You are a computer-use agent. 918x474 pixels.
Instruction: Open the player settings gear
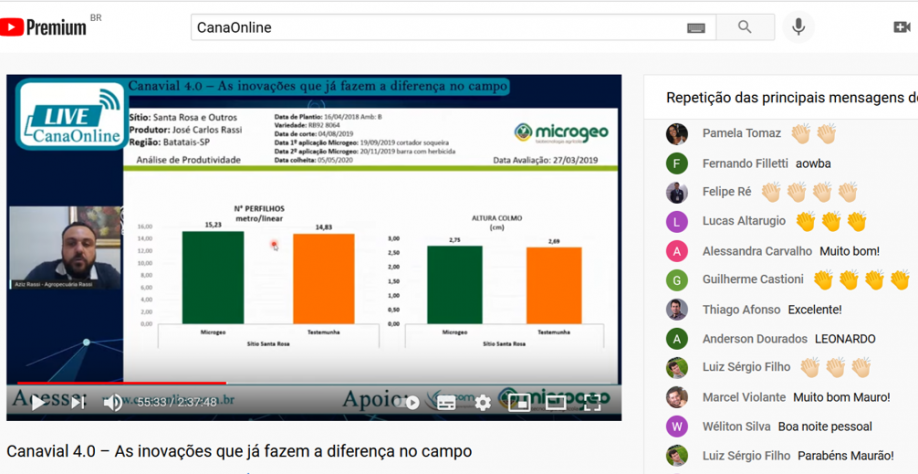(x=483, y=402)
